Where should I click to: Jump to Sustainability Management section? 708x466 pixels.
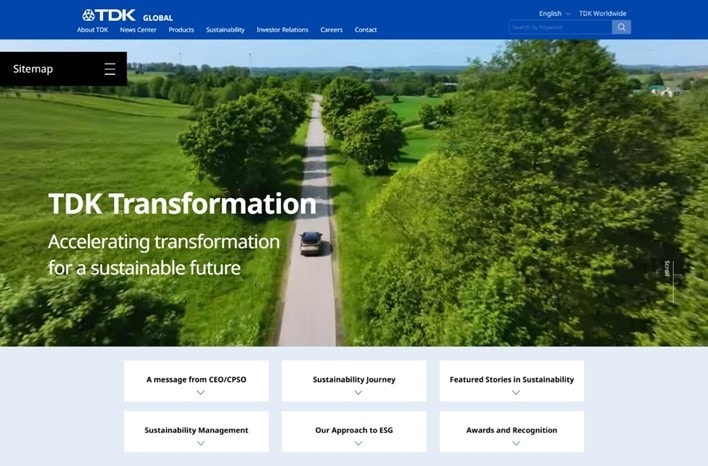[x=196, y=432]
